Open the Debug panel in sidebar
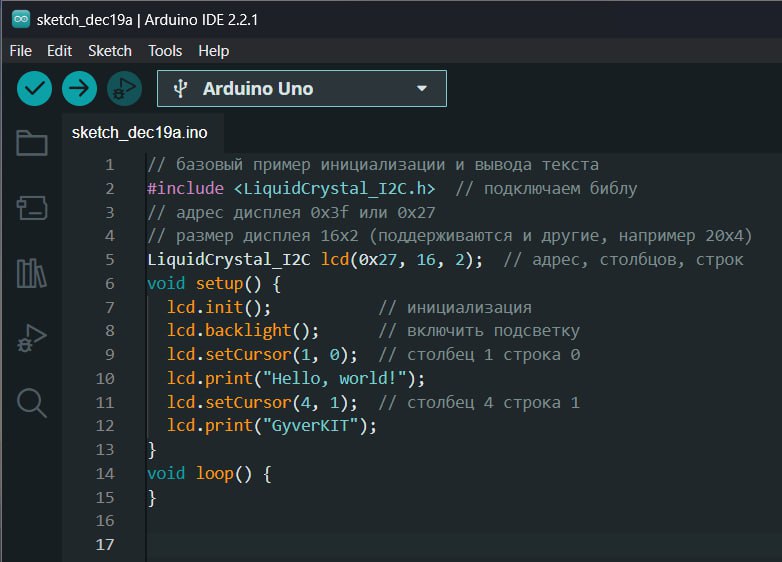Viewport: 782px width, 562px height. tap(32, 338)
